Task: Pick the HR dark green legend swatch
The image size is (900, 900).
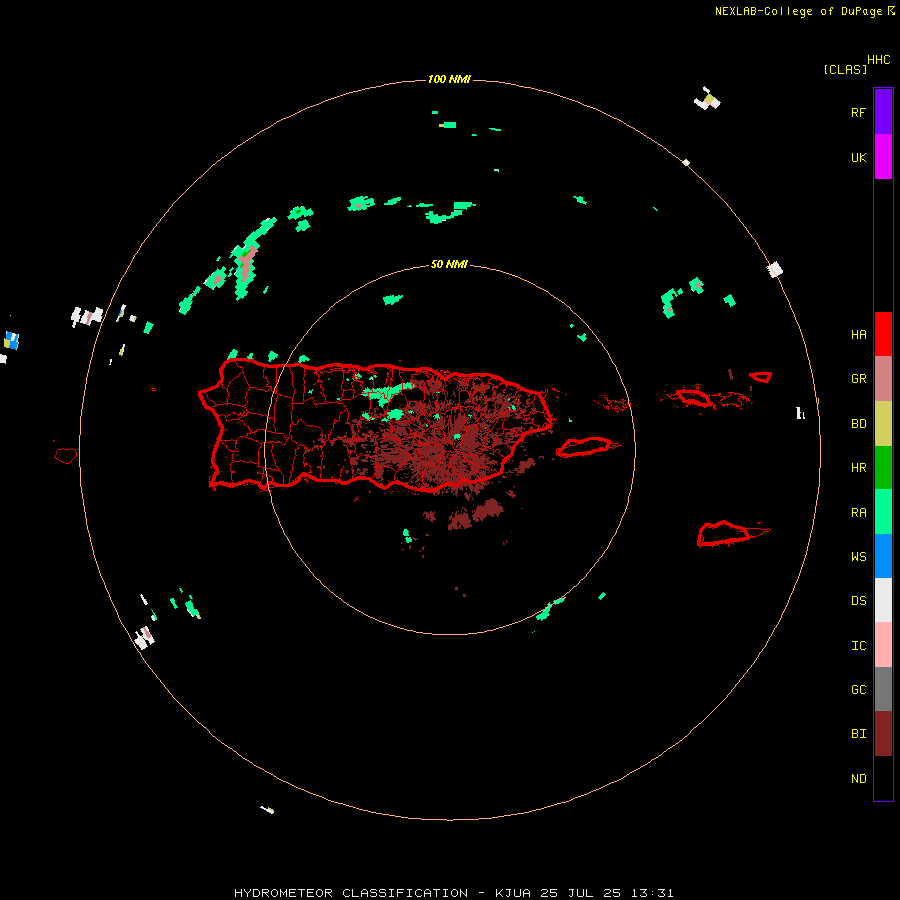Action: 883,468
